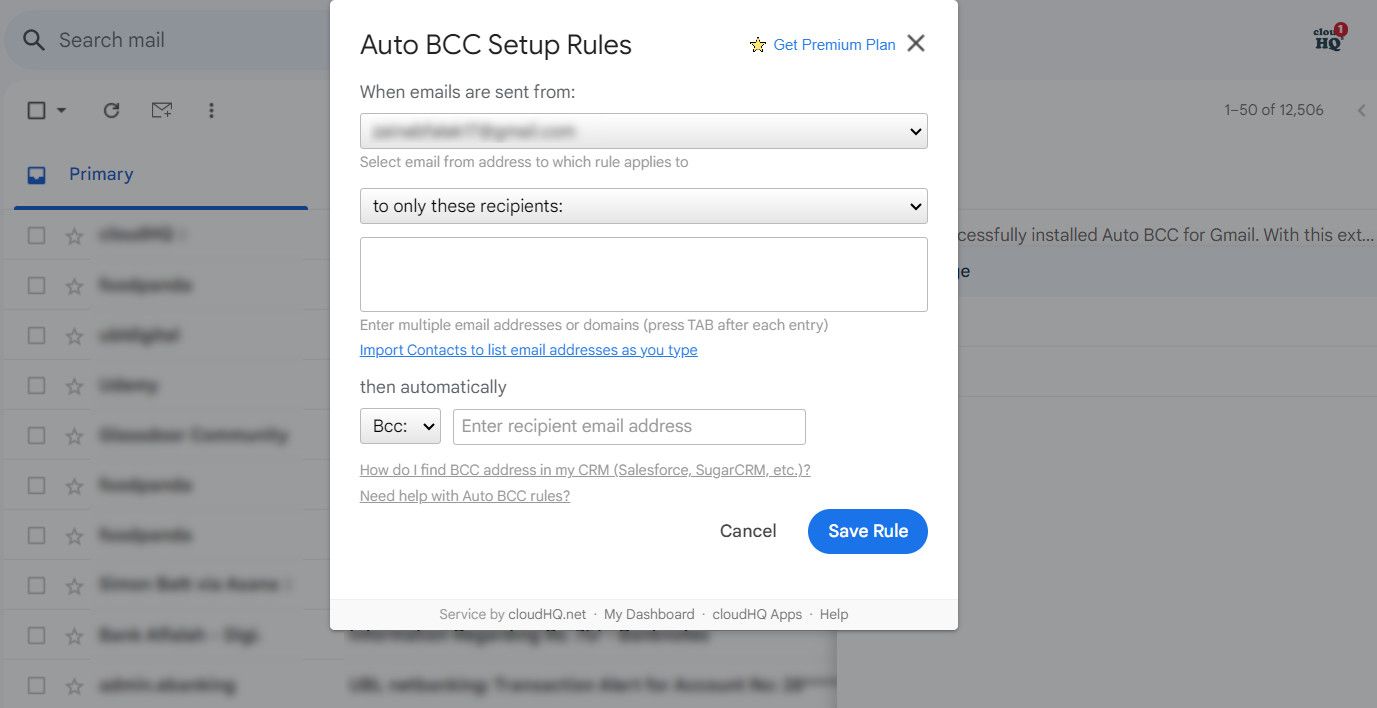Star the foodpanda email in the list
The width and height of the screenshot is (1377, 708).
(x=73, y=285)
